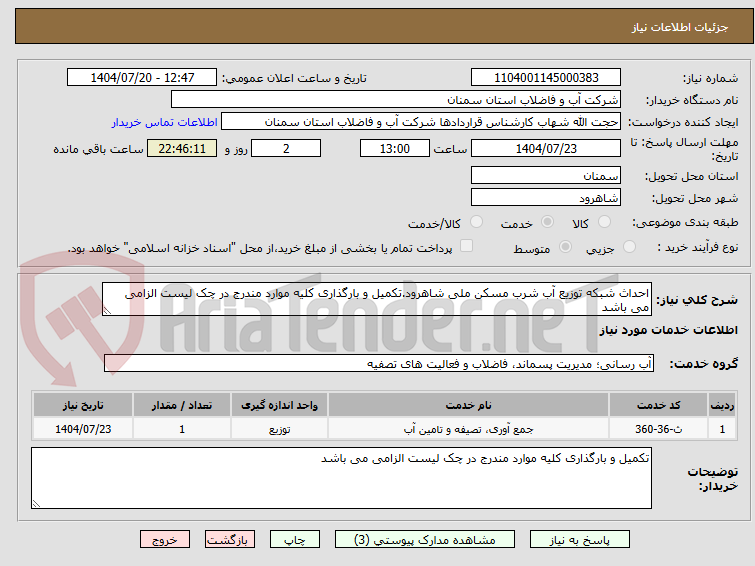Image resolution: width=755 pixels, height=566 pixels.
Task: Click the استان محل تحویل field سمنان
Action: pos(546,175)
